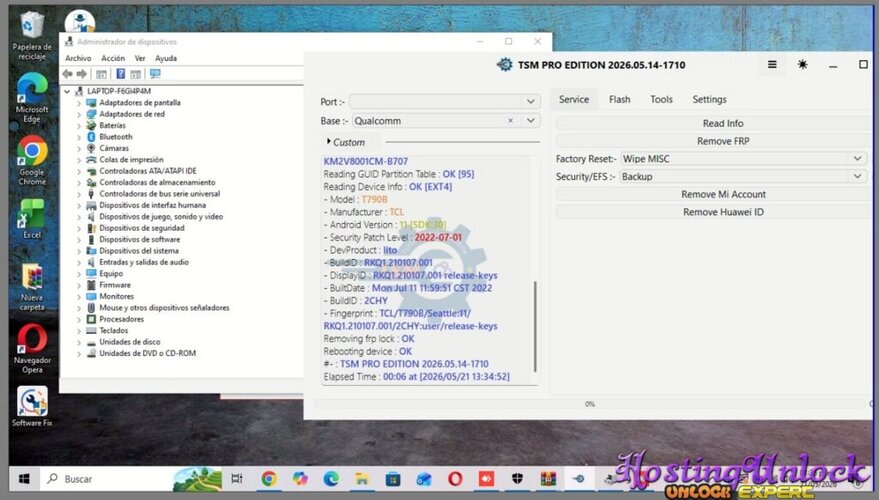This screenshot has height=500, width=879.
Task: Select Baterías in Device Manager tree
Action: click(x=112, y=126)
